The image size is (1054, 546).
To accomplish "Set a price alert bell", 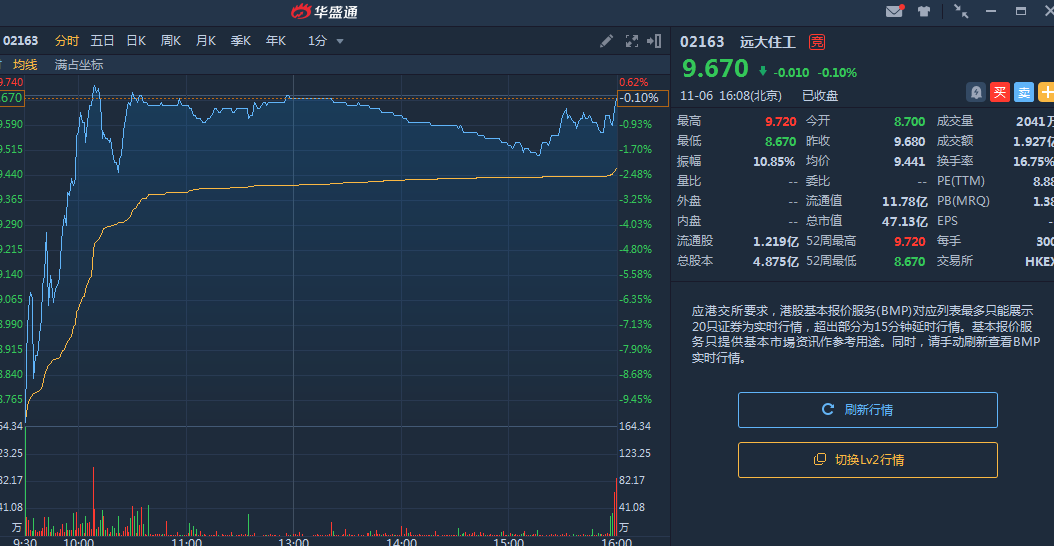I will [976, 92].
